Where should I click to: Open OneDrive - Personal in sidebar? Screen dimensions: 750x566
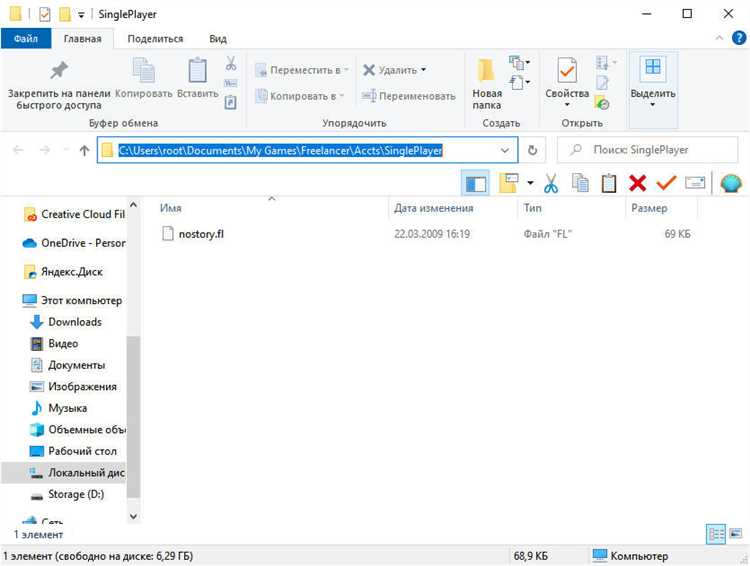coord(74,243)
